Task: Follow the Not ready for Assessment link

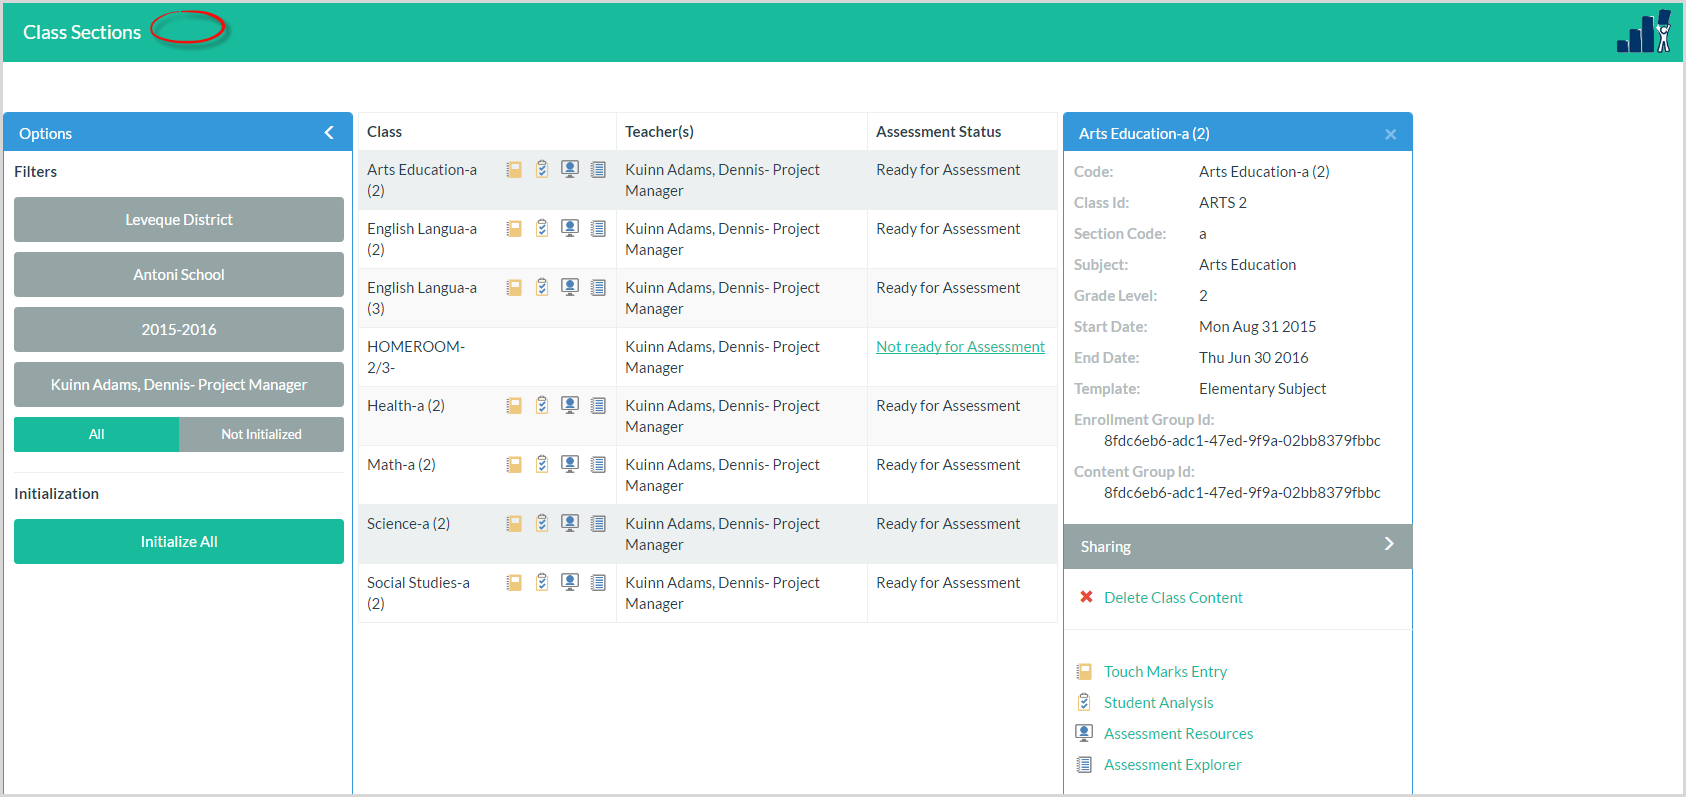Action: point(960,347)
